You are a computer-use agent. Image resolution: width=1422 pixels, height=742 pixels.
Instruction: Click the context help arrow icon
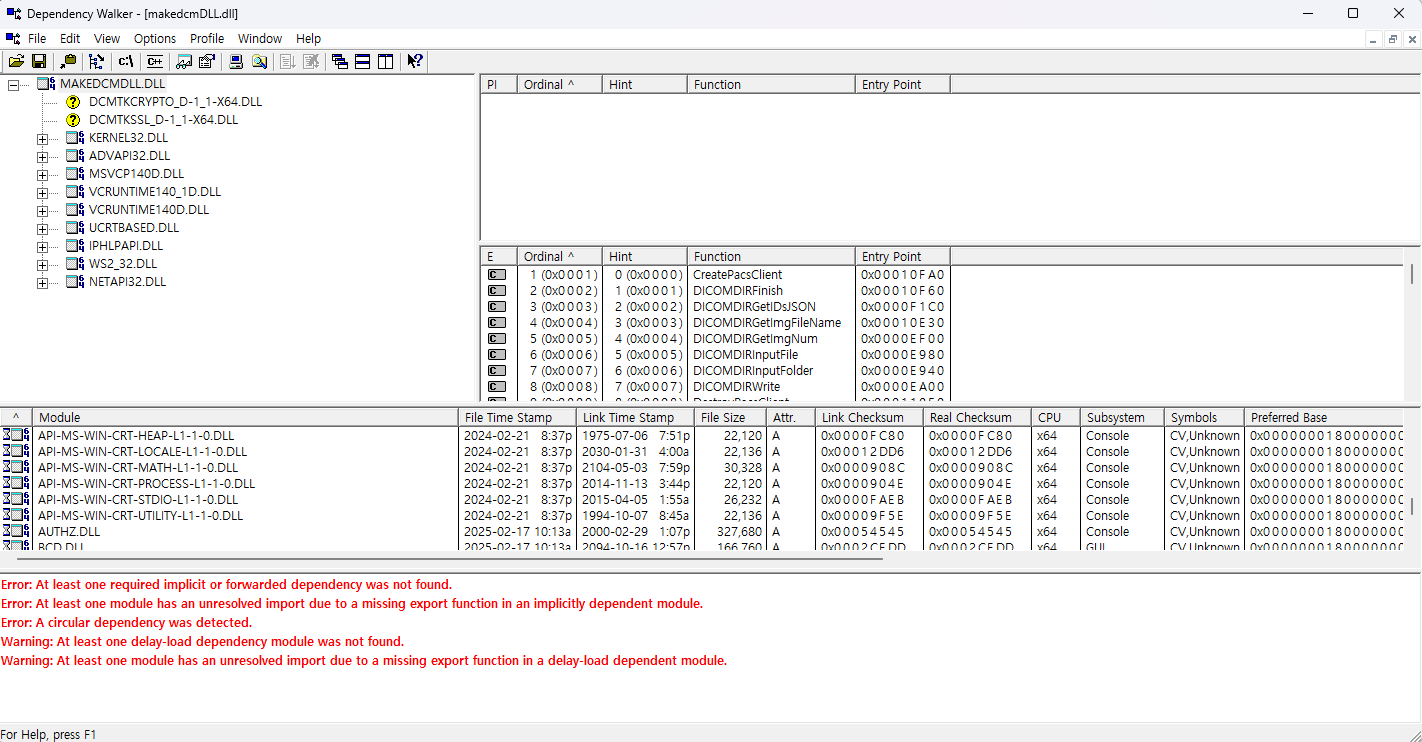tap(415, 61)
